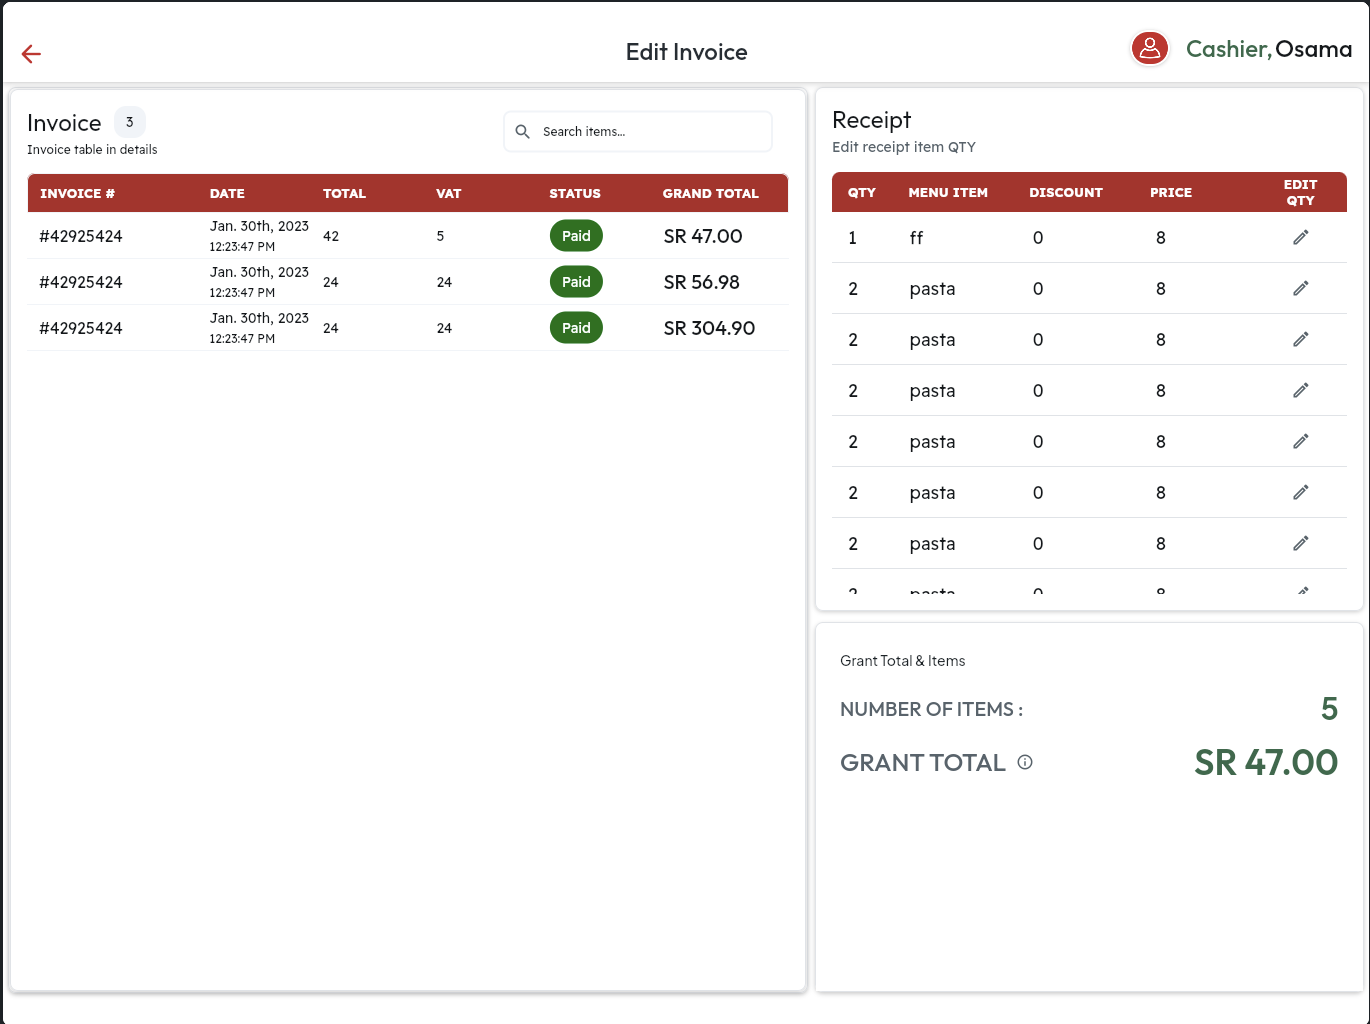Edit quantity of the last fully visible pasta row
The width and height of the screenshot is (1370, 1024).
pos(1300,543)
